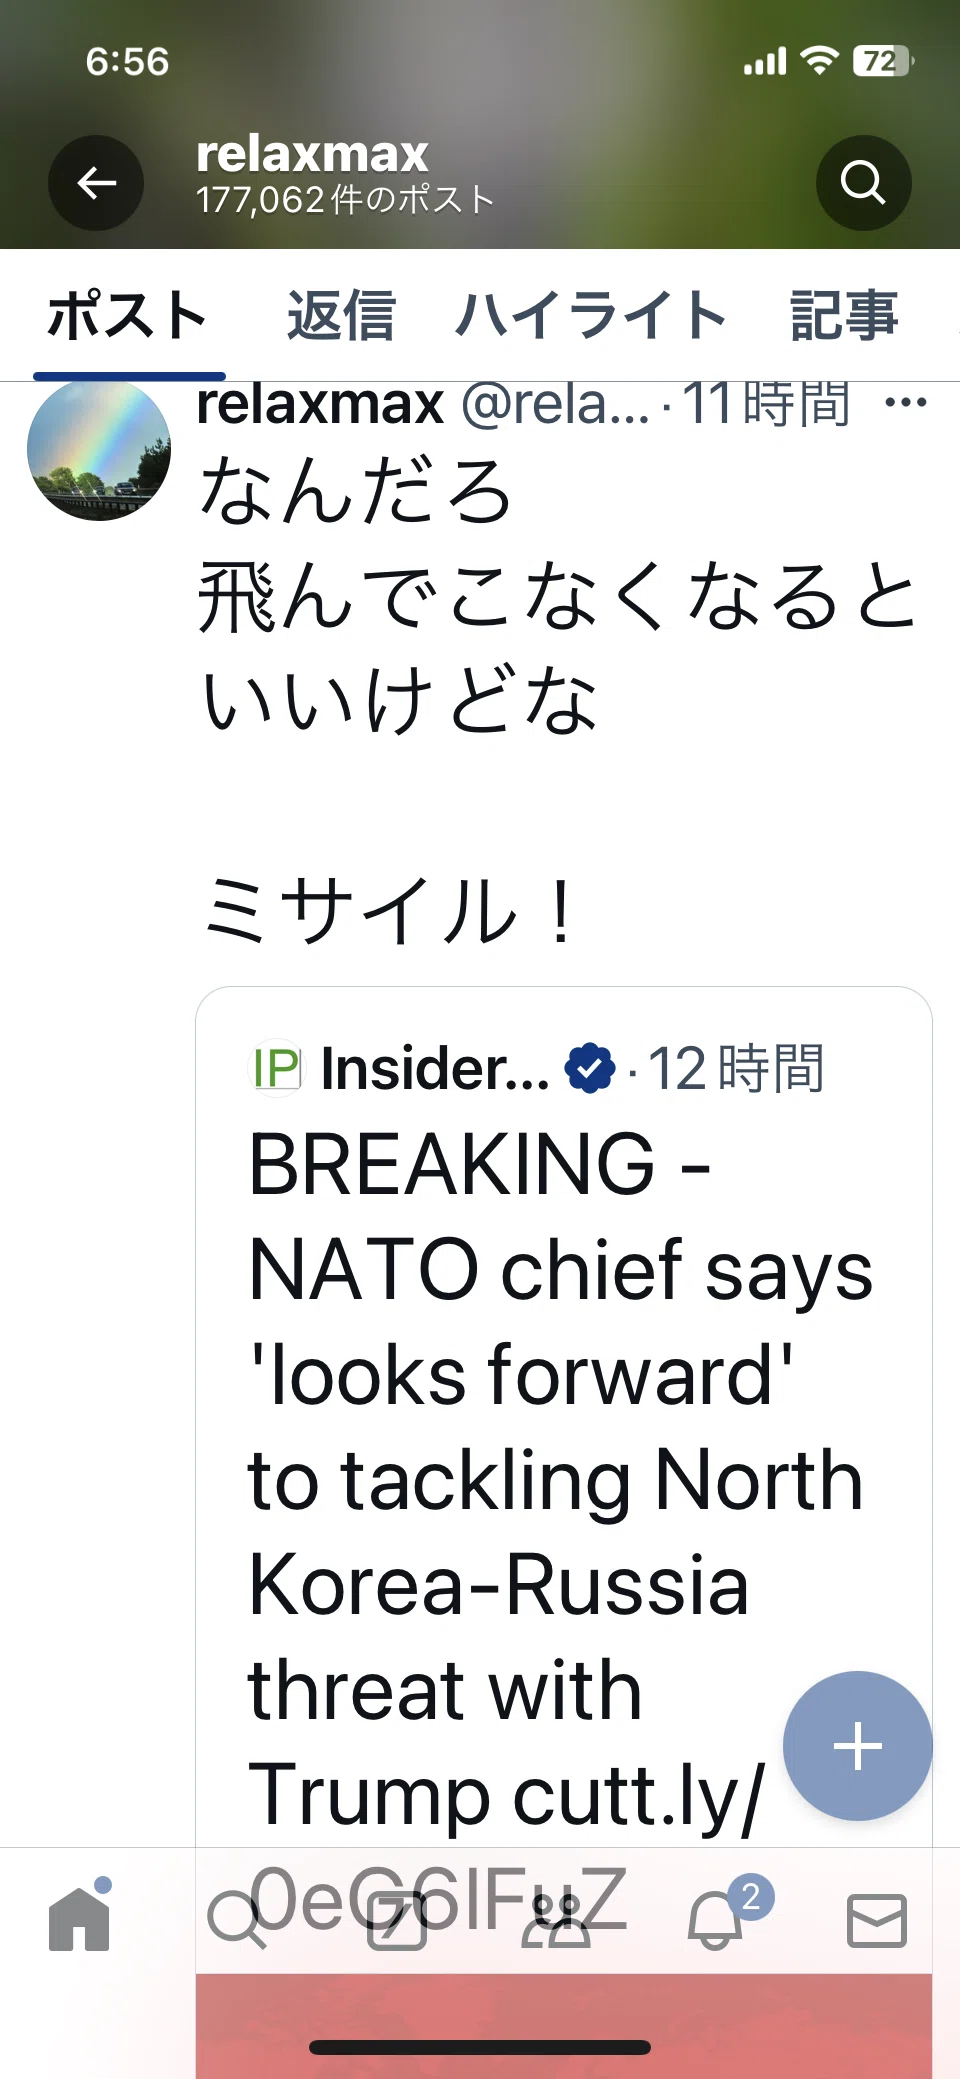The width and height of the screenshot is (960, 2079).
Task: Open relaxmax rainbow profile avatar
Action: 99,449
